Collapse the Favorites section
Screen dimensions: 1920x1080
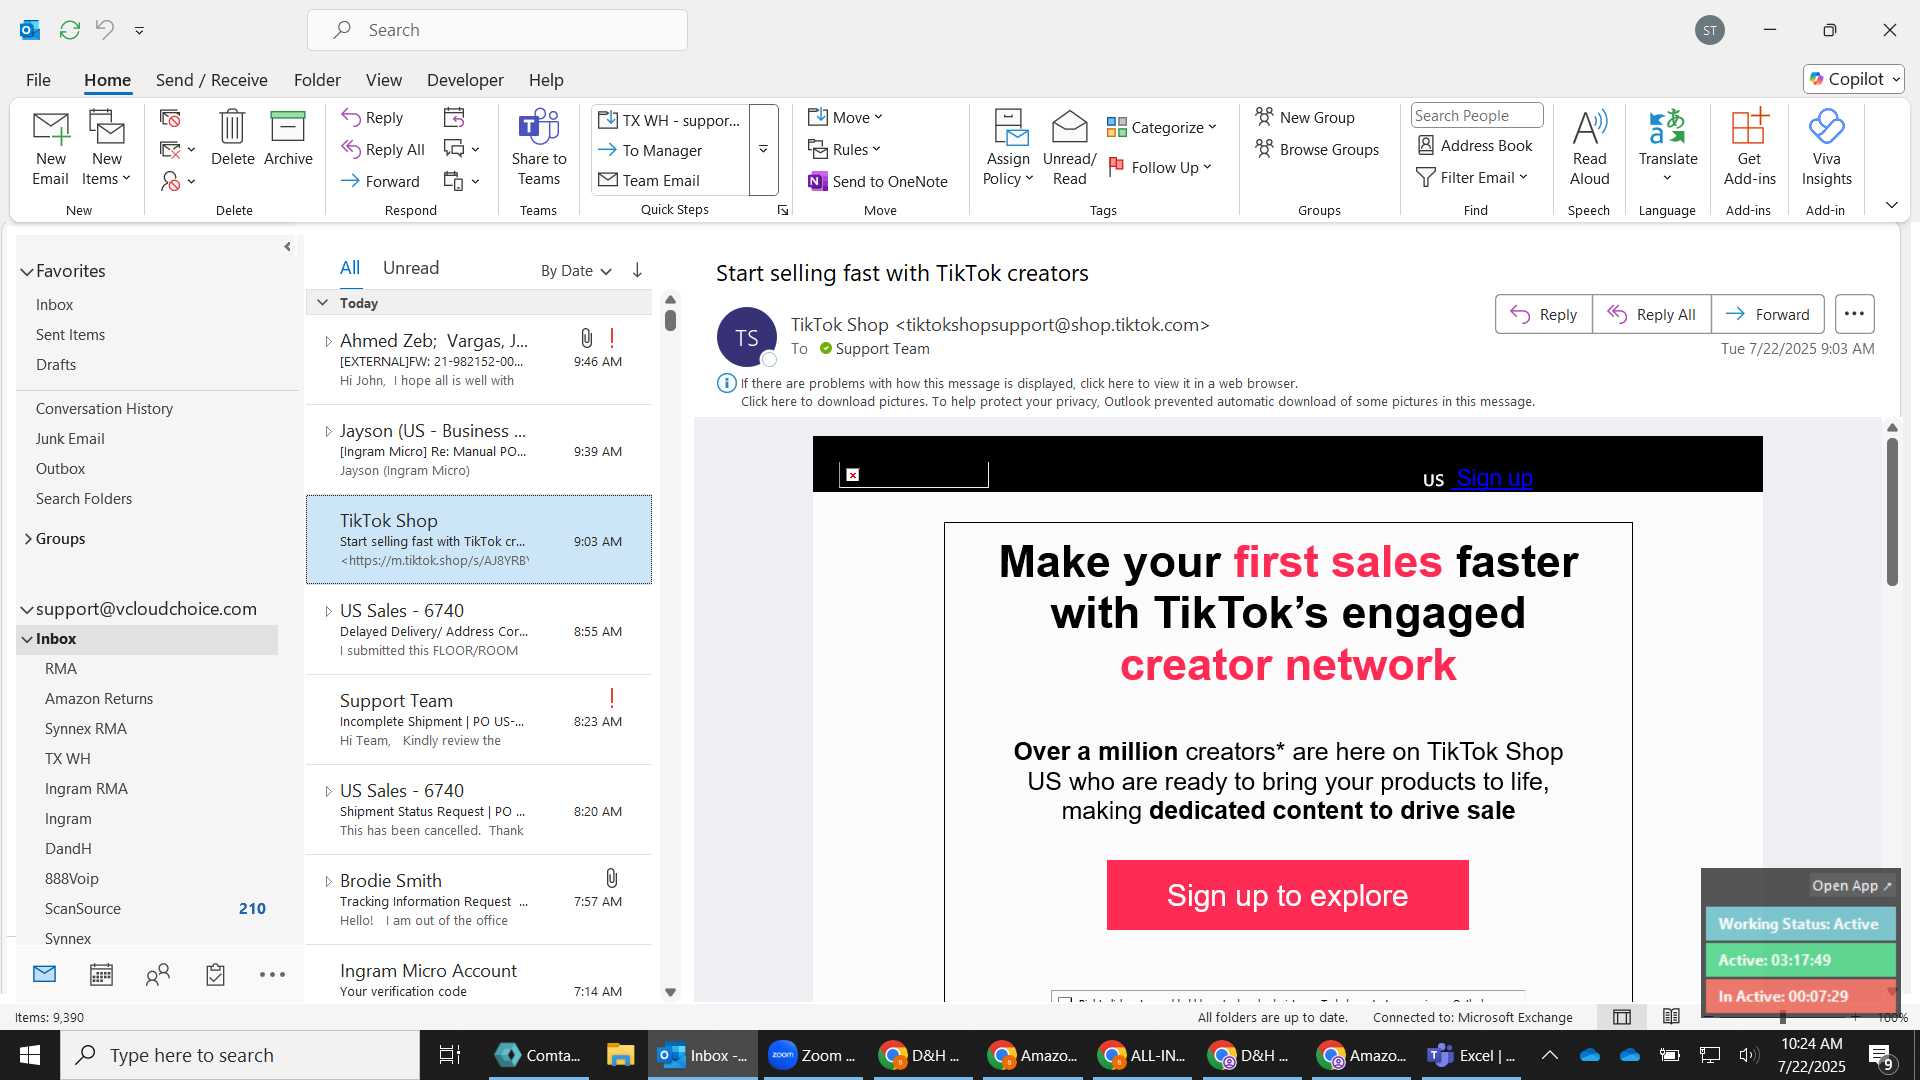click(26, 271)
